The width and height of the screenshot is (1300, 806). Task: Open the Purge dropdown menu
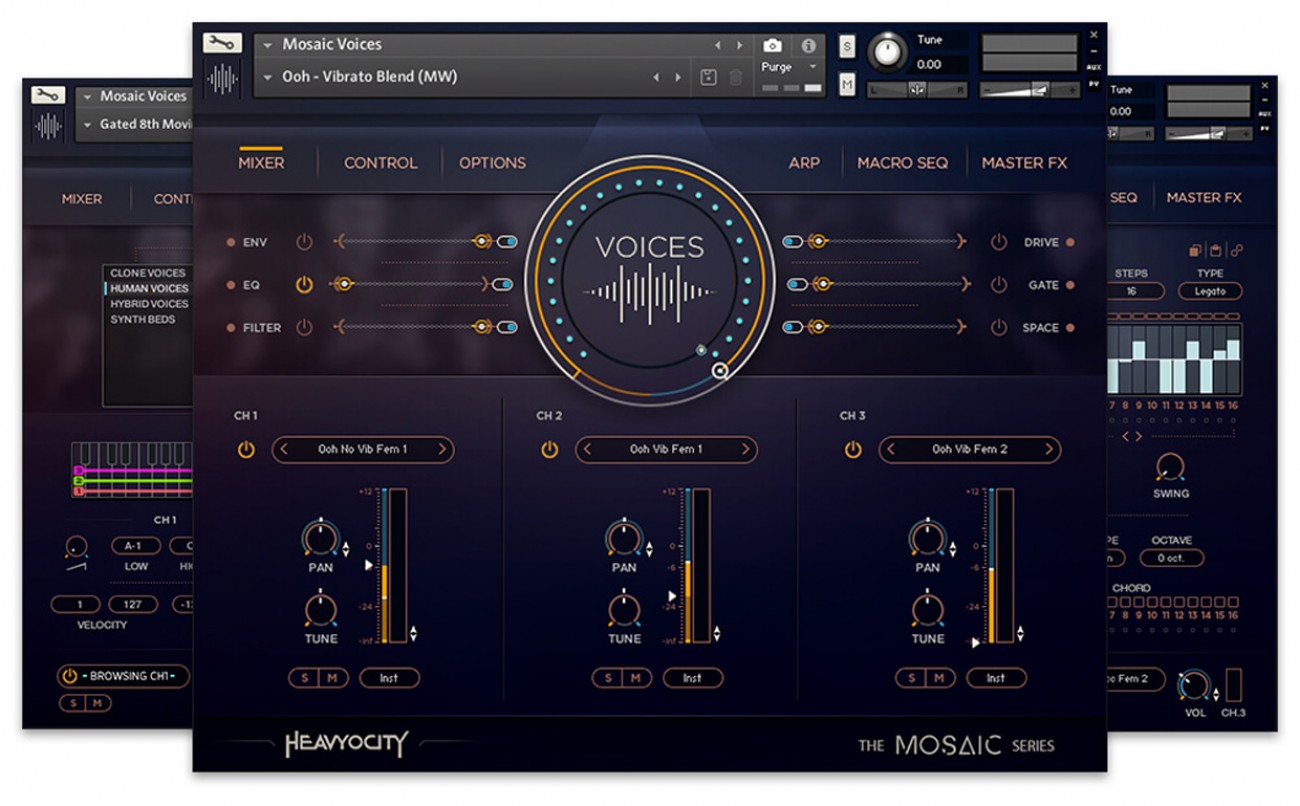[812, 67]
